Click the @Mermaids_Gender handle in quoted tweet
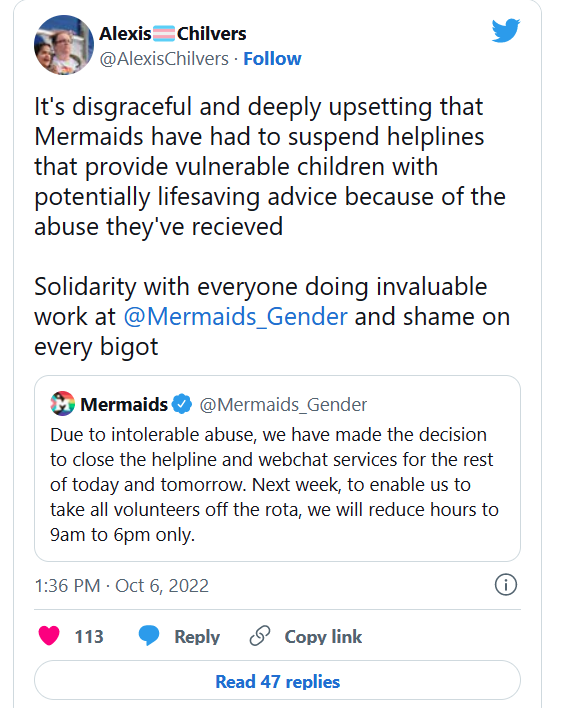The height and width of the screenshot is (708, 564). point(283,405)
